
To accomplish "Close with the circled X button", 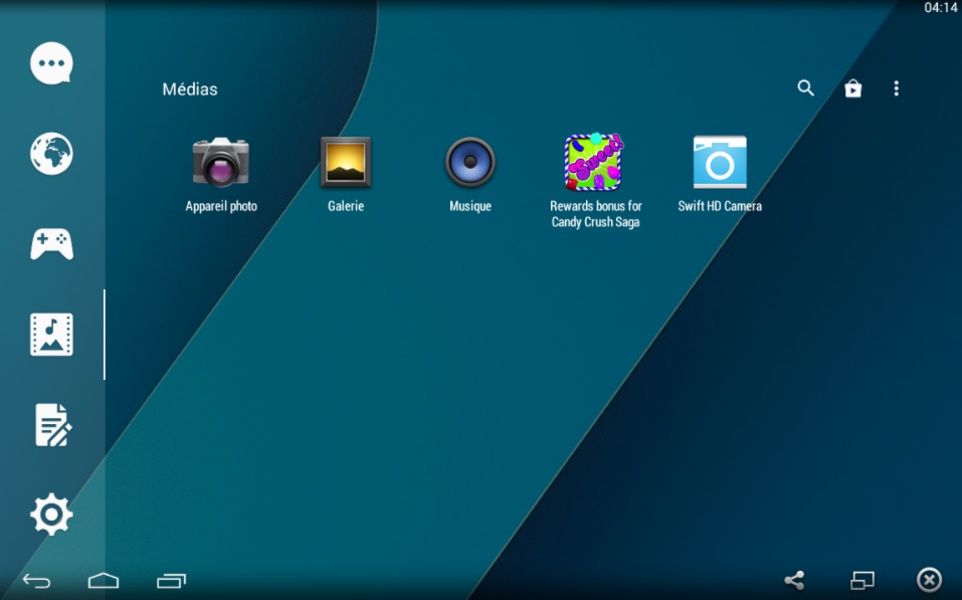I will [x=929, y=580].
